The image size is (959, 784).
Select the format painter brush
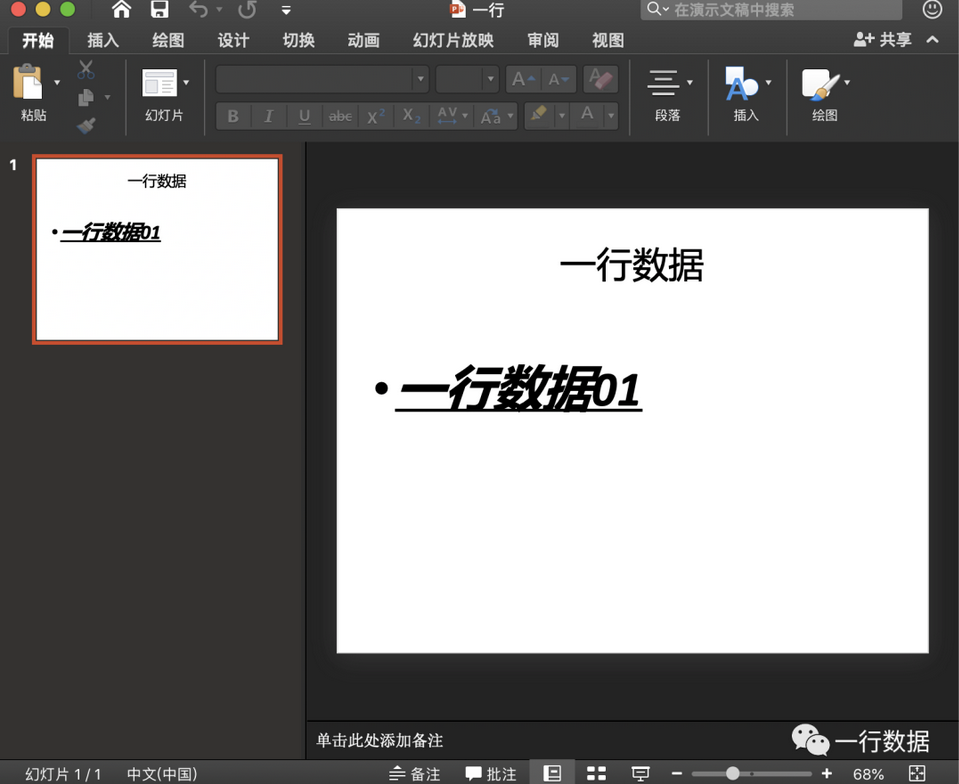click(x=86, y=125)
